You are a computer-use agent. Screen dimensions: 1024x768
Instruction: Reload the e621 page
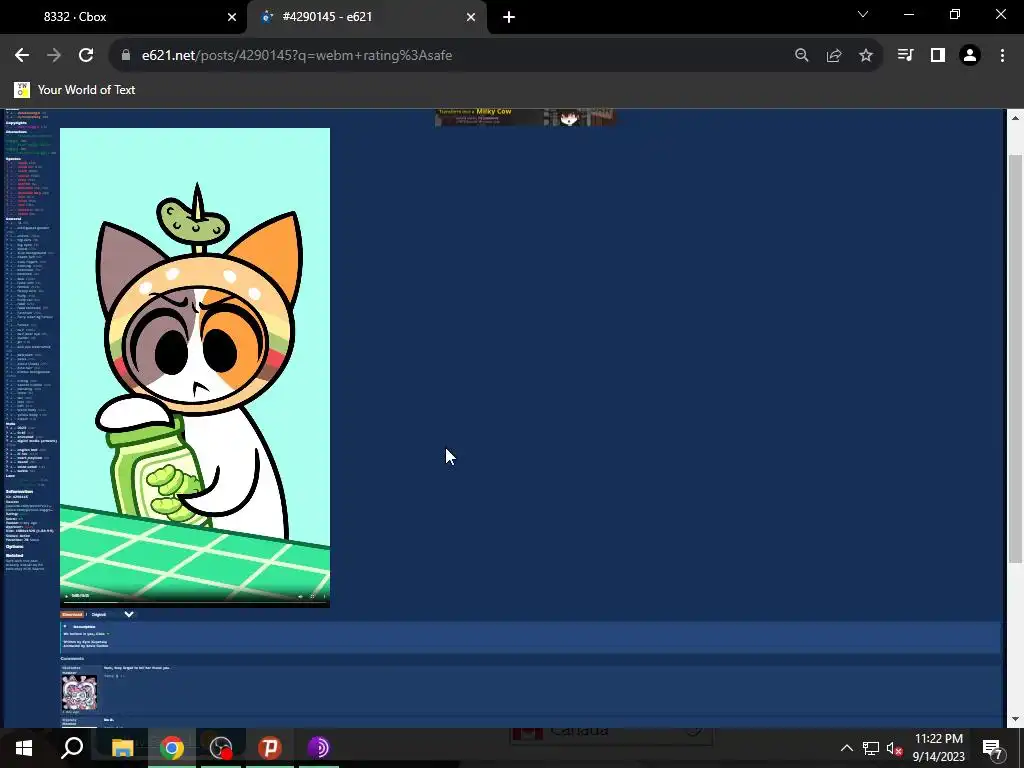86,56
